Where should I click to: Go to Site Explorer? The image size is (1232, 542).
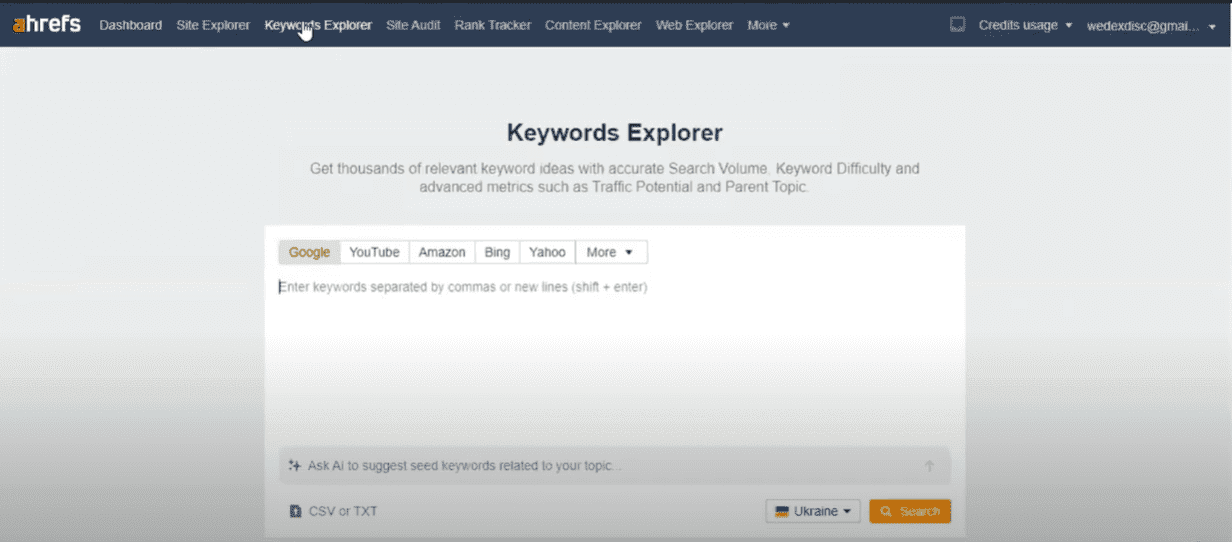pyautogui.click(x=213, y=25)
